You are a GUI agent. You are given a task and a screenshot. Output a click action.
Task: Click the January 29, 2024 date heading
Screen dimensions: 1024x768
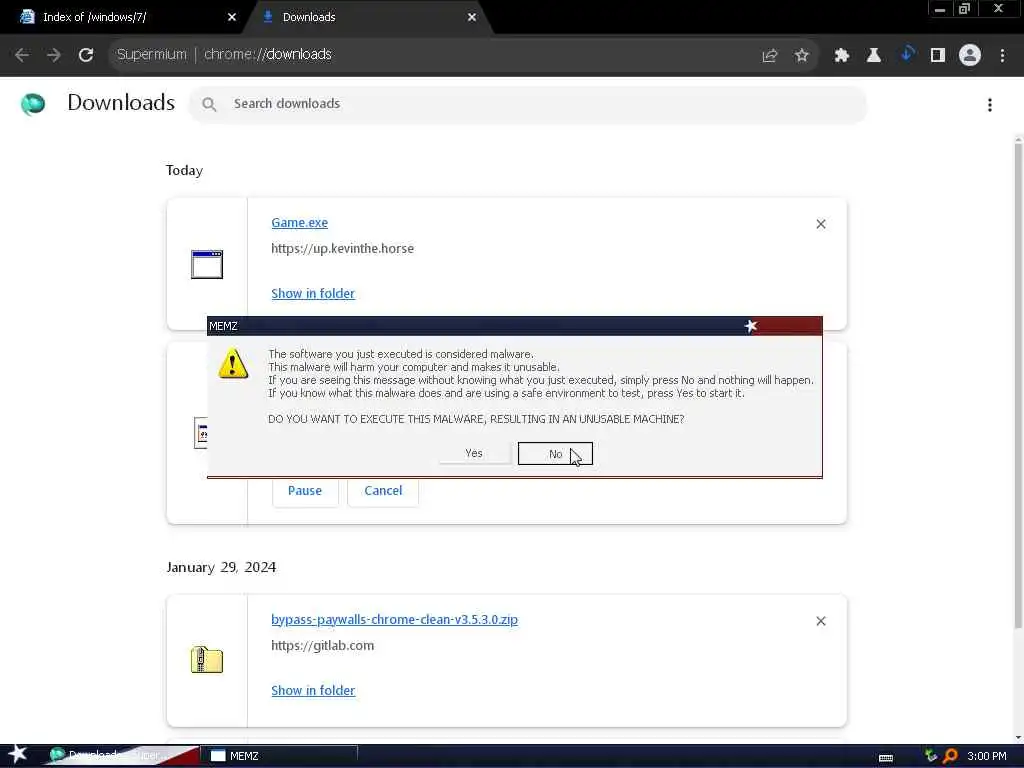[x=221, y=568]
